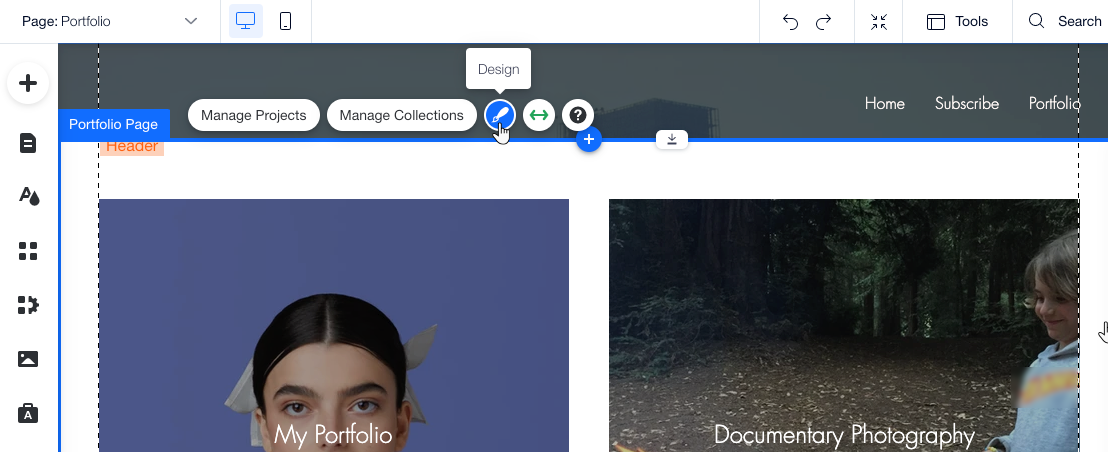Open the integrations puzzle-gear sidebar icon
Image resolution: width=1108 pixels, height=452 pixels.
pos(28,304)
